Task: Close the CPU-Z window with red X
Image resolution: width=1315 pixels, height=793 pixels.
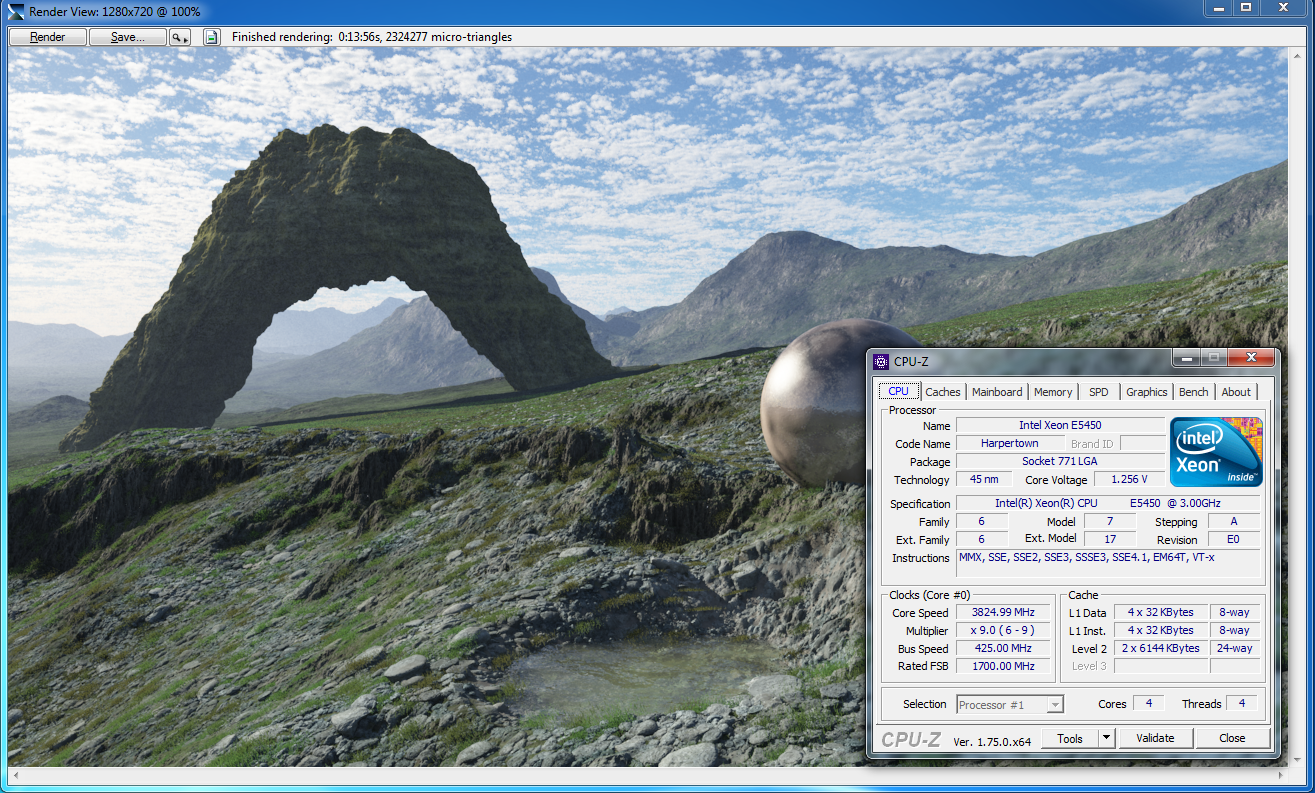Action: 1250,357
